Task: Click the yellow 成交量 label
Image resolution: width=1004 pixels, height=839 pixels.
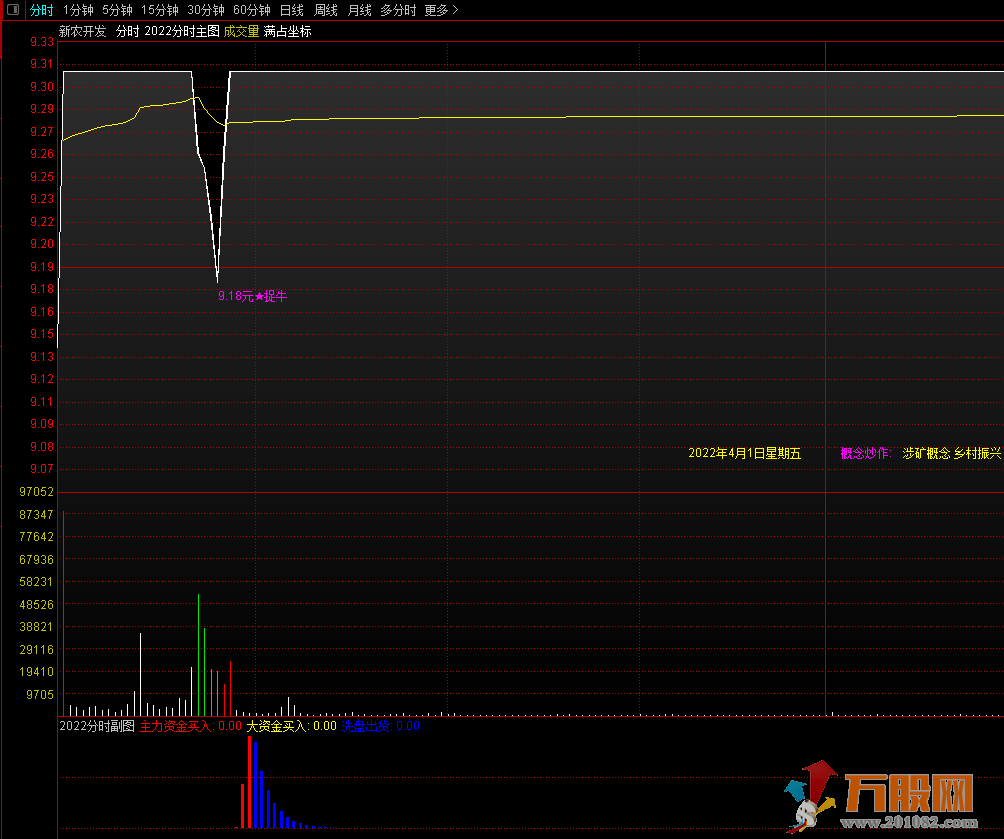Action: coord(241,31)
